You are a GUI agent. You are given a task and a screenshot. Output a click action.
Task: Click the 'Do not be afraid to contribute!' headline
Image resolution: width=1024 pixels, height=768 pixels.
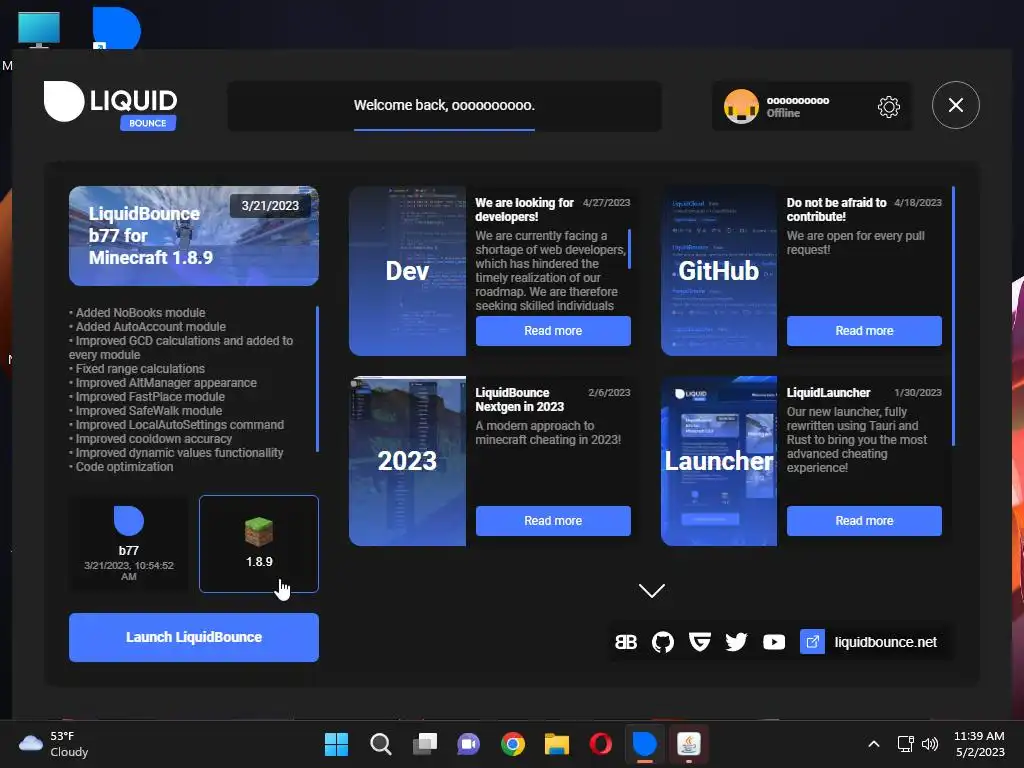(837, 210)
